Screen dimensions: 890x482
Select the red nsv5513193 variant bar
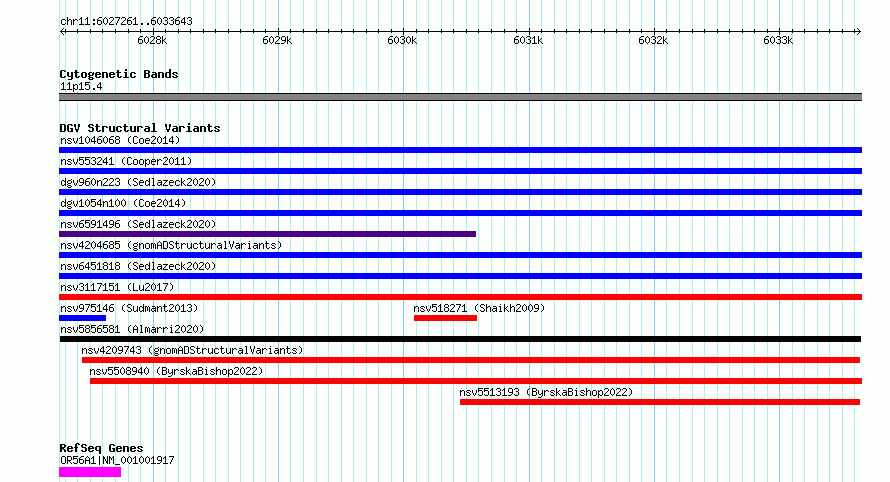pyautogui.click(x=660, y=402)
